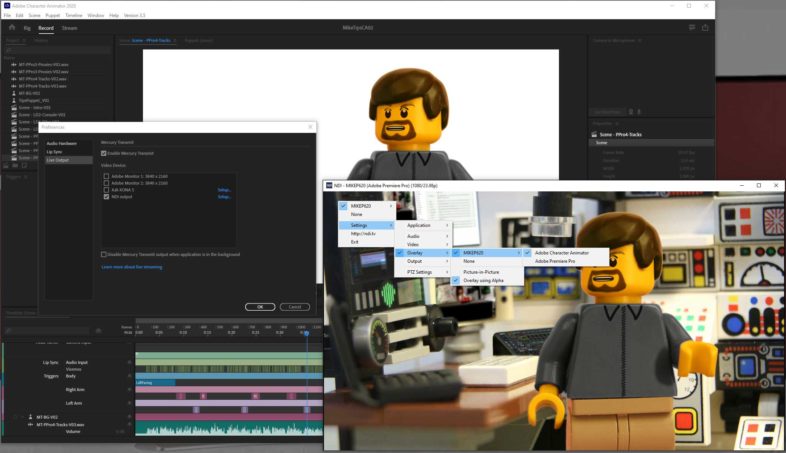Click the project panel search field
Image resolution: width=786 pixels, height=453 pixels.
tap(57, 50)
